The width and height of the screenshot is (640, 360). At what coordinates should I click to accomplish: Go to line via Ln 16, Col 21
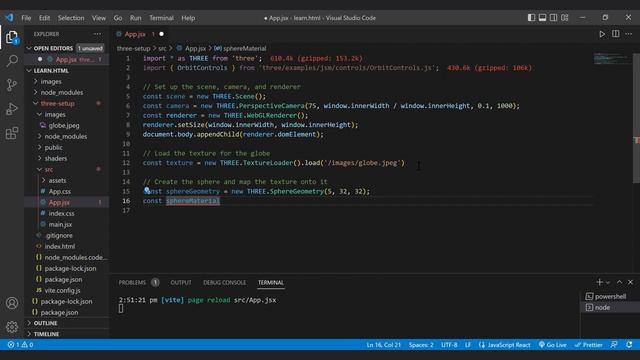click(x=383, y=345)
